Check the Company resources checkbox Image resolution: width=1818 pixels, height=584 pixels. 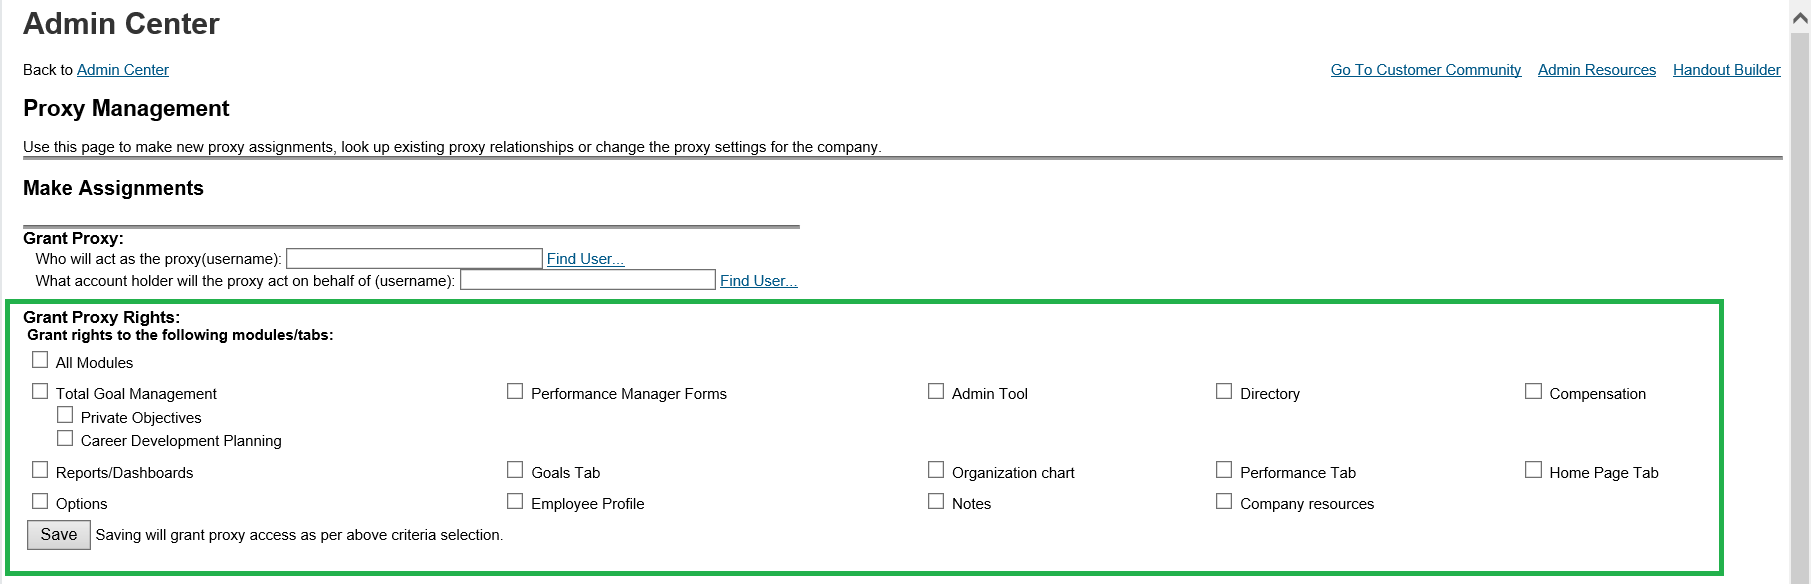tap(1224, 501)
